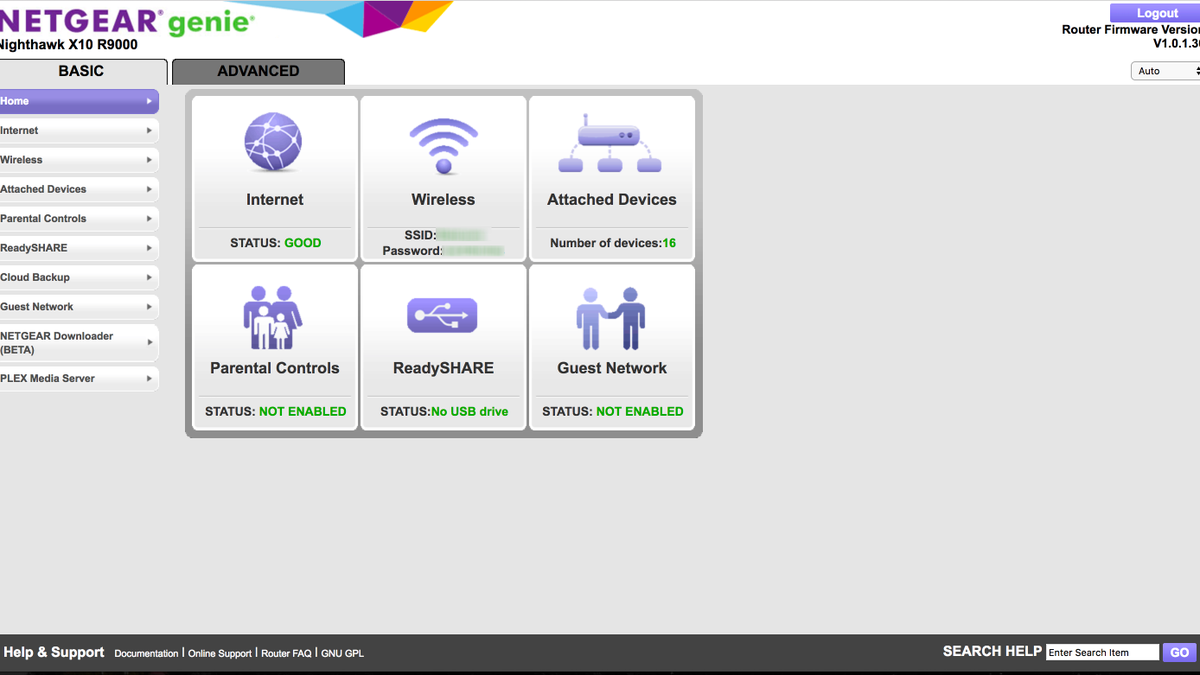Click the arrow beside Wireless sidebar item

pos(149,160)
